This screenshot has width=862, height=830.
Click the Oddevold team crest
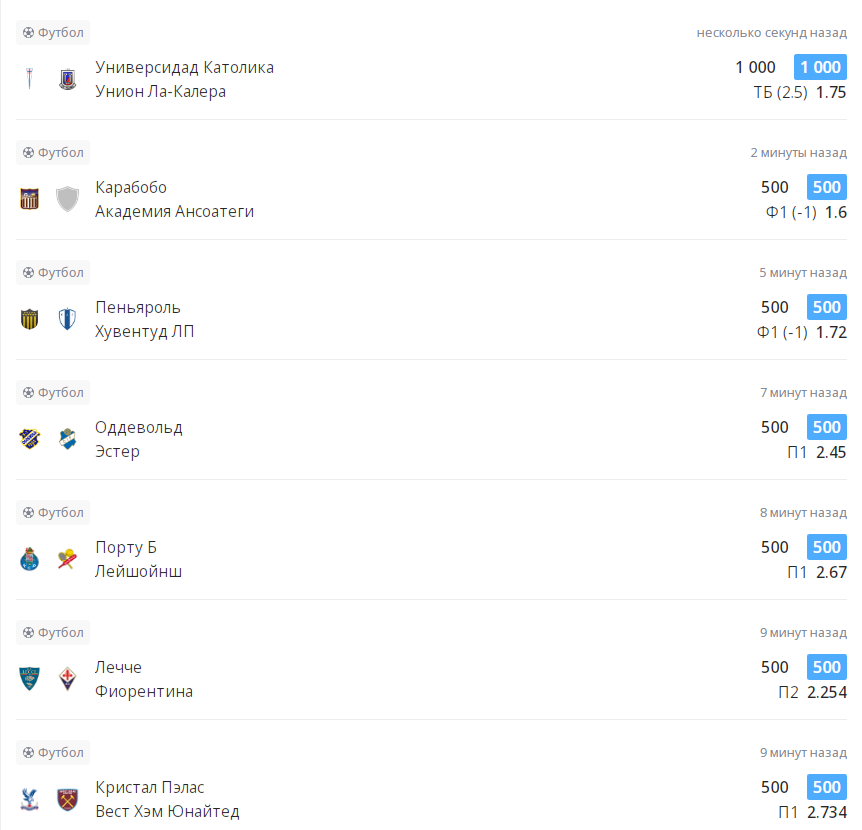click(30, 439)
